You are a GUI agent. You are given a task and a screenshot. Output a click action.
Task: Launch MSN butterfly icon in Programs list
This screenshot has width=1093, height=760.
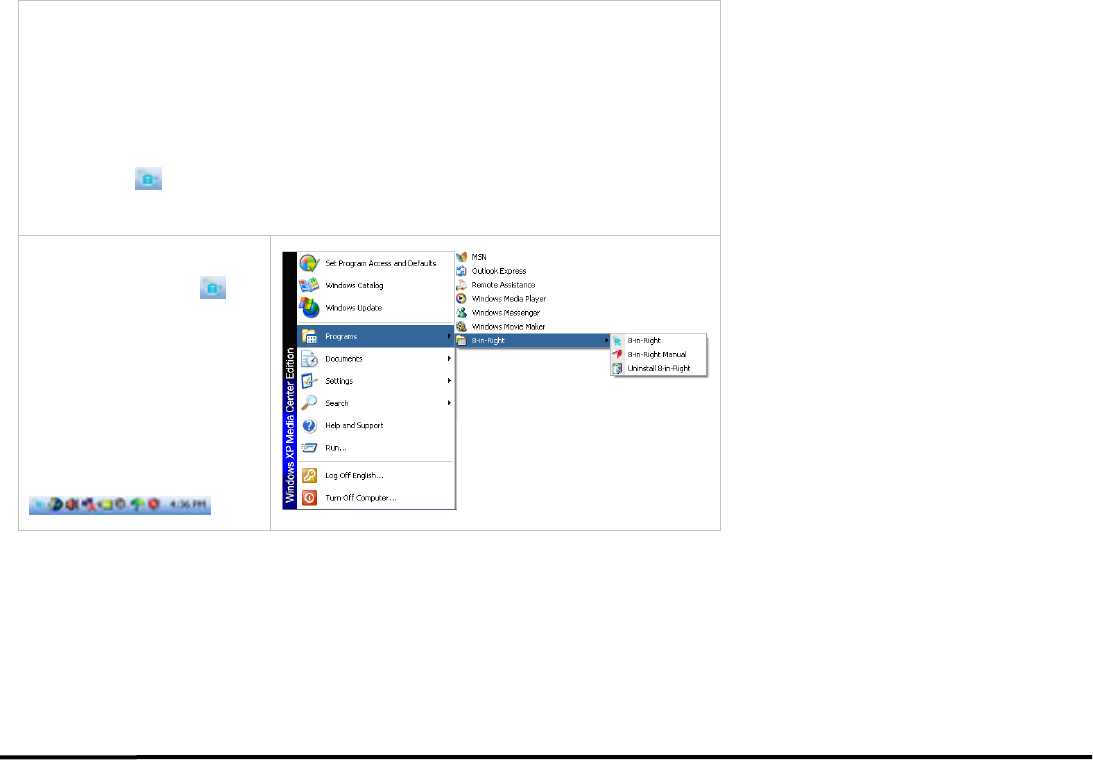pyautogui.click(x=461, y=257)
